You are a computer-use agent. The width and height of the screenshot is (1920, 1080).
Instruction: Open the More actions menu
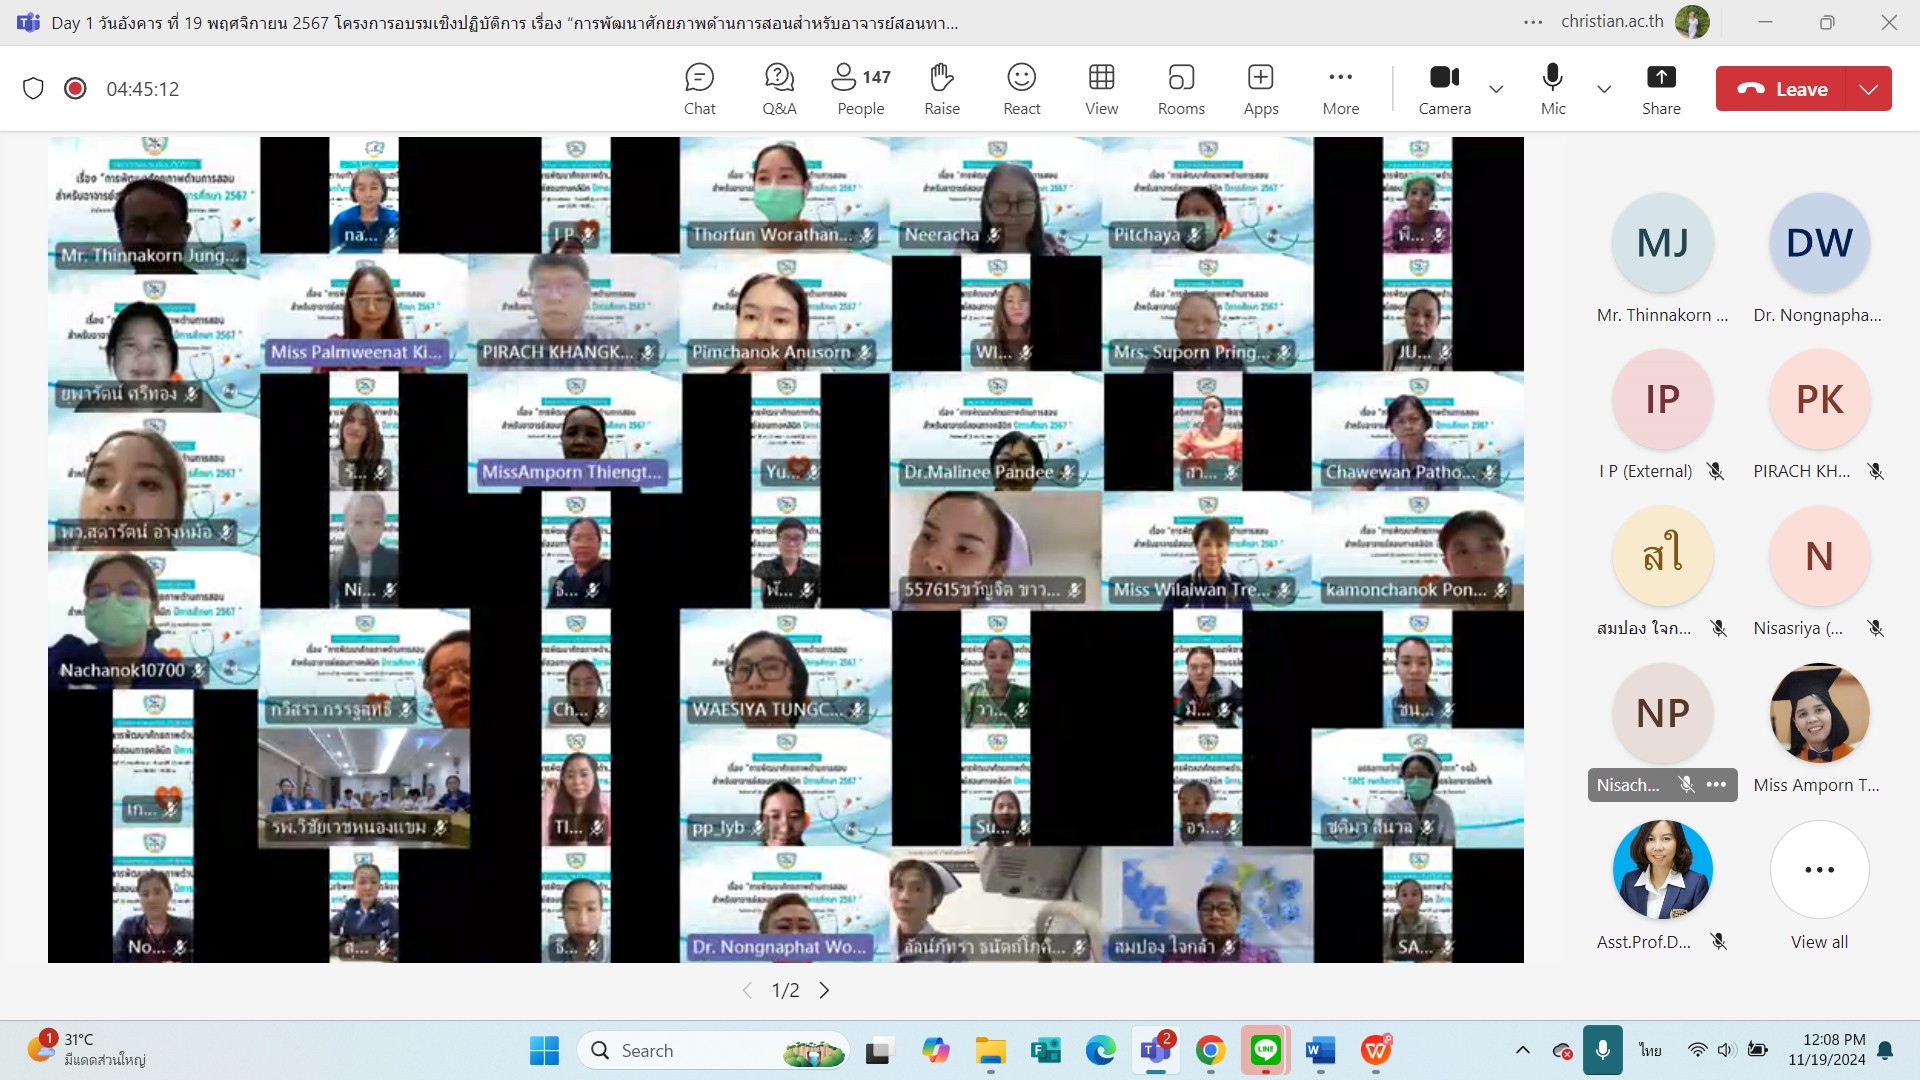[1340, 89]
